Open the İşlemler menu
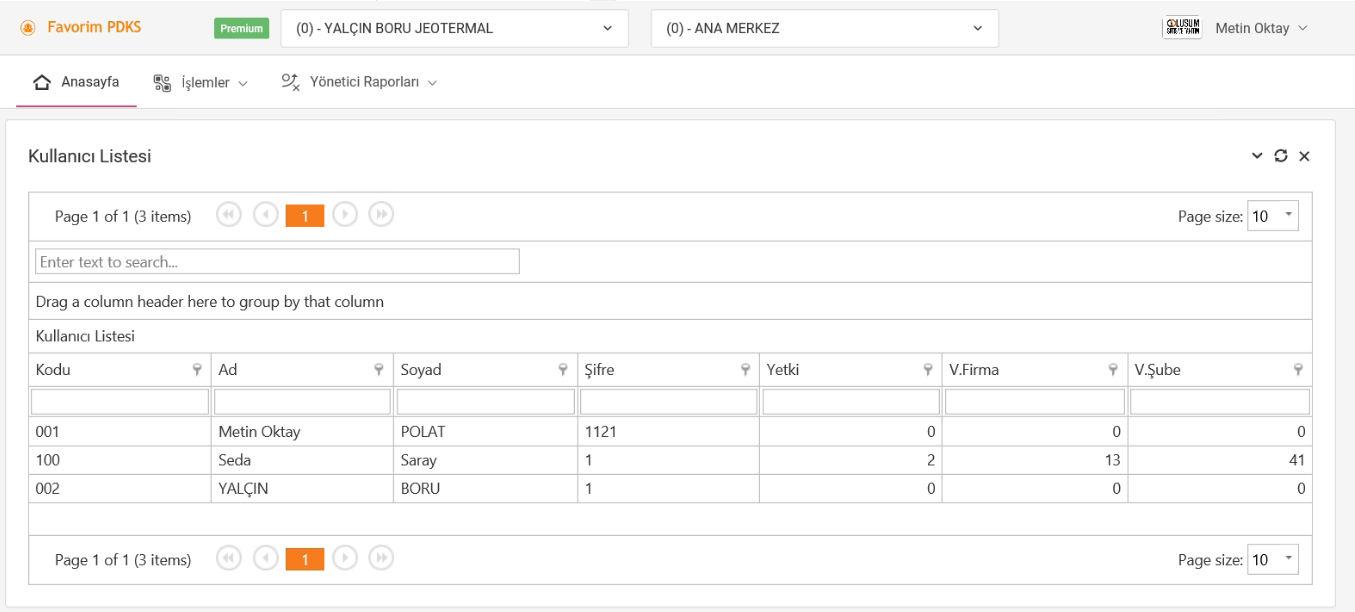 (200, 83)
